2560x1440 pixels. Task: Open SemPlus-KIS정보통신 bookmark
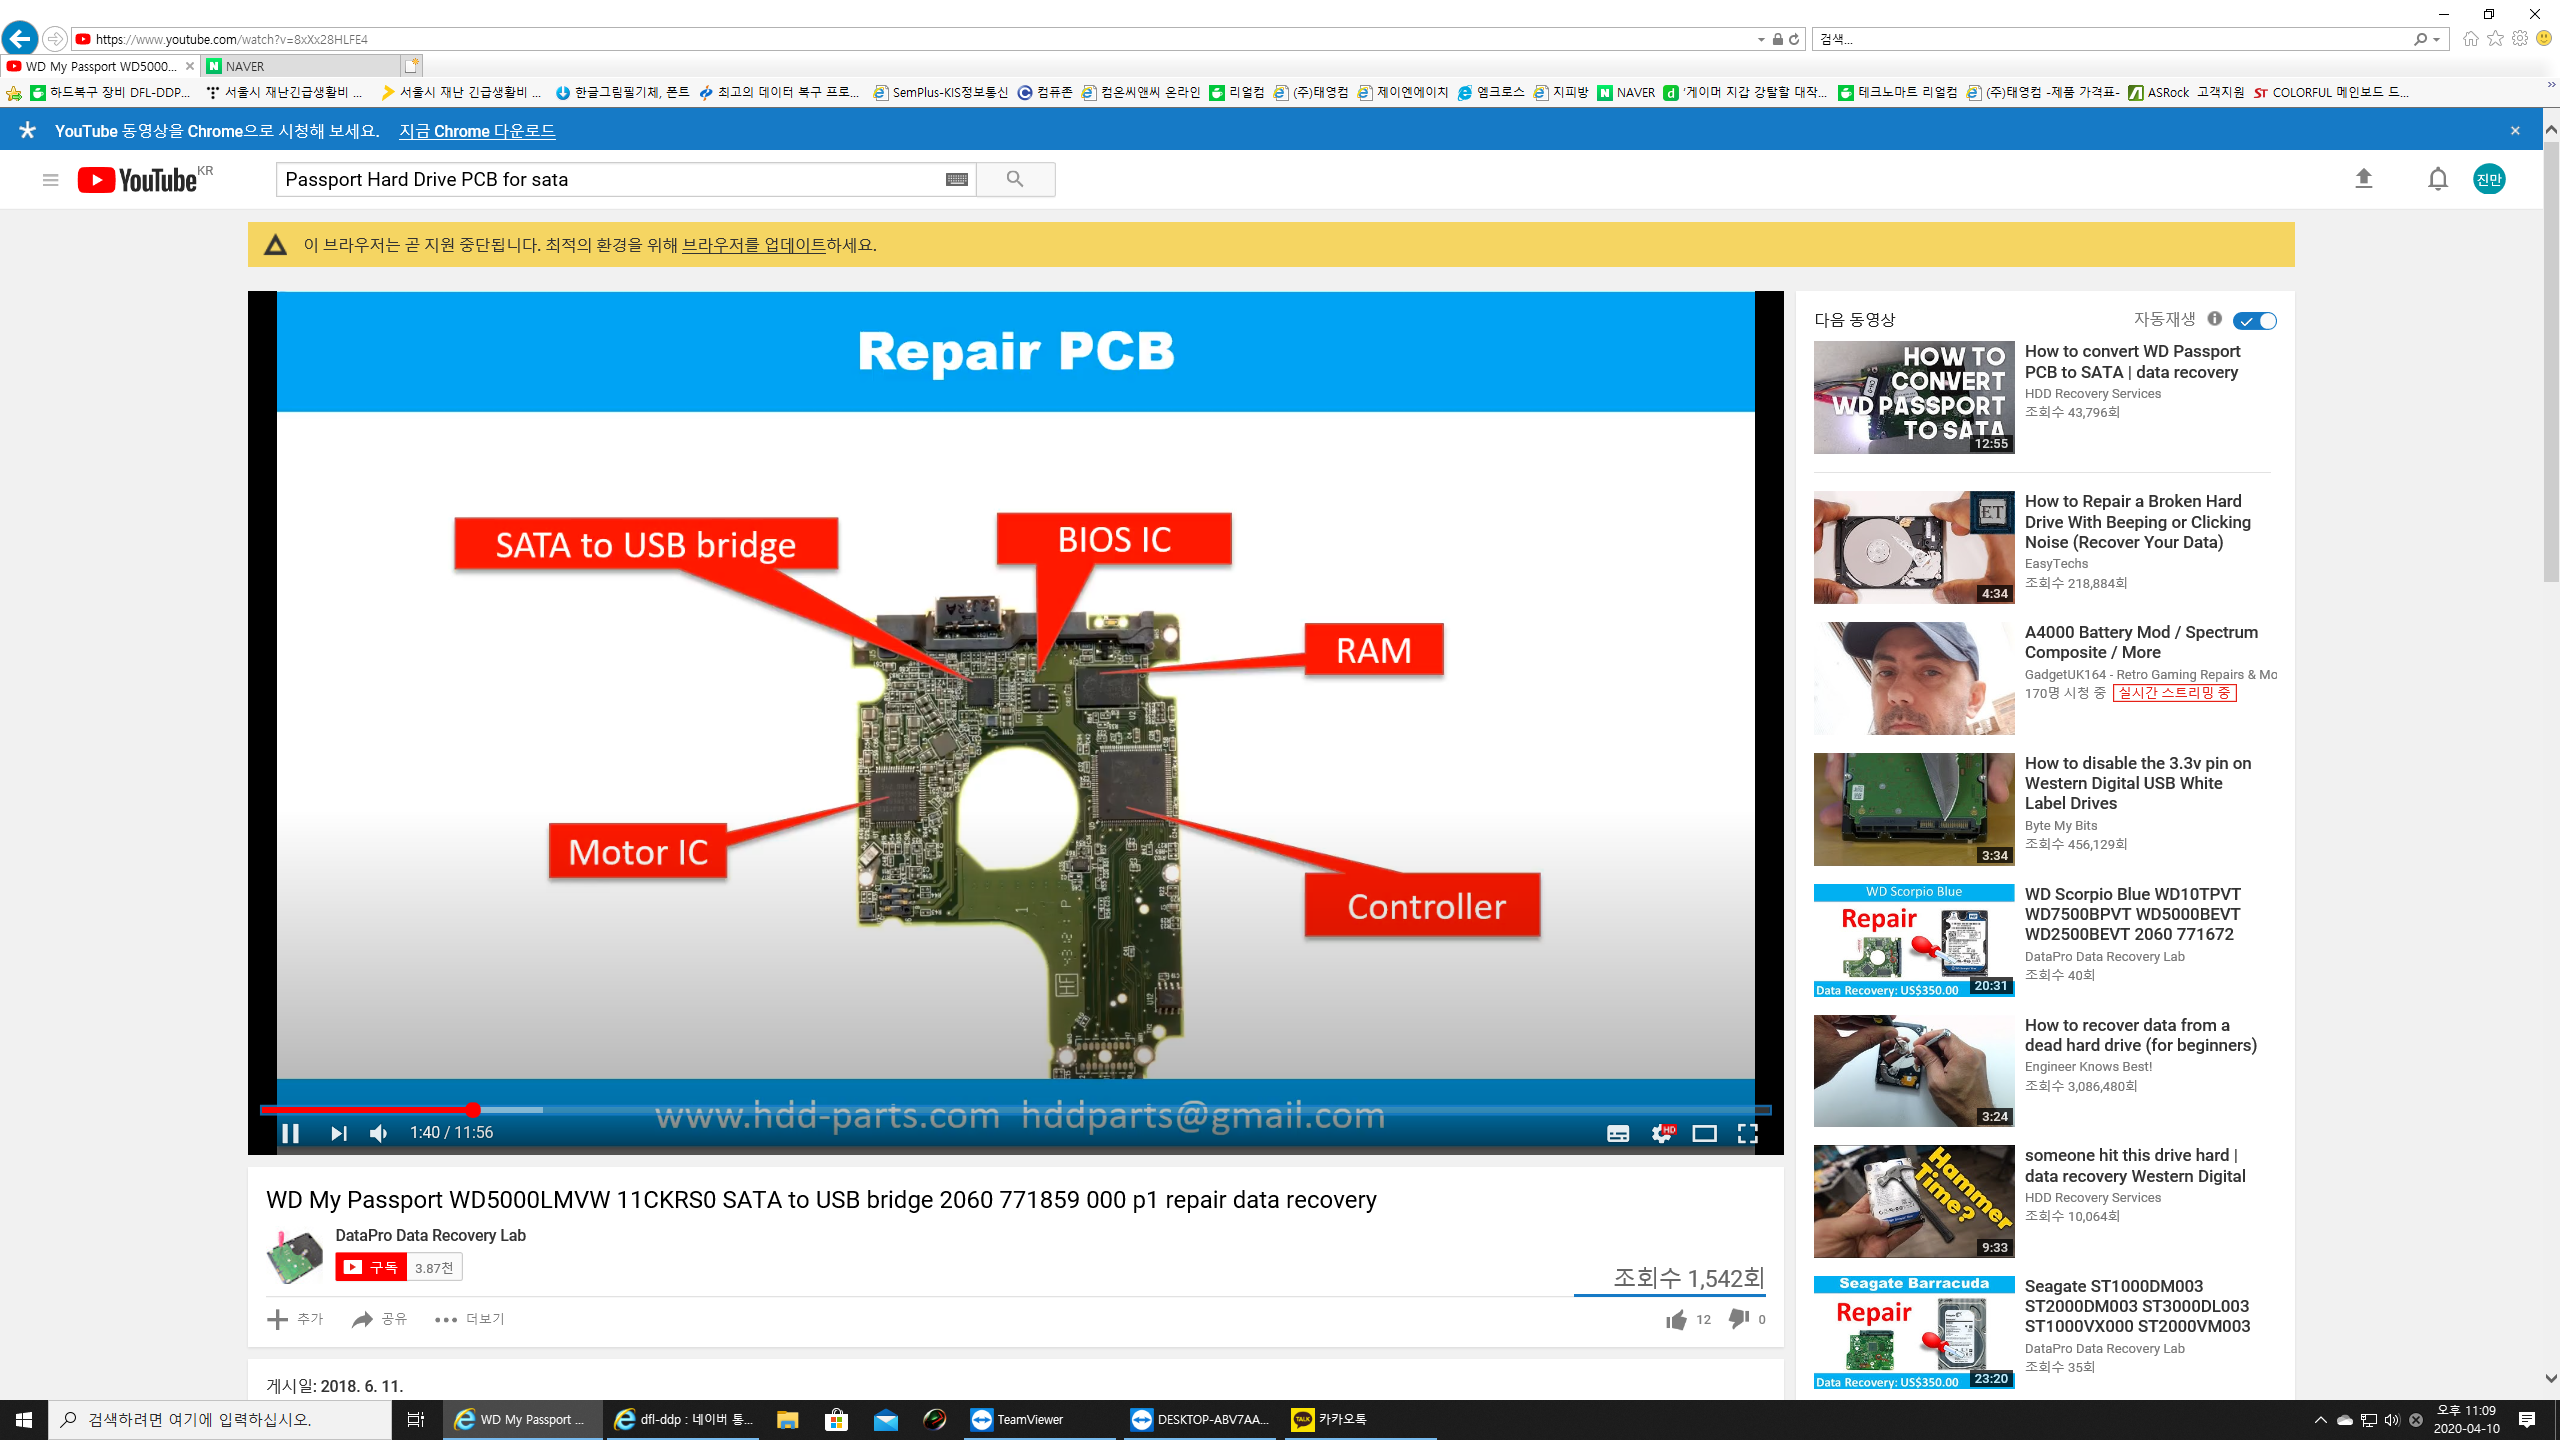pos(941,93)
